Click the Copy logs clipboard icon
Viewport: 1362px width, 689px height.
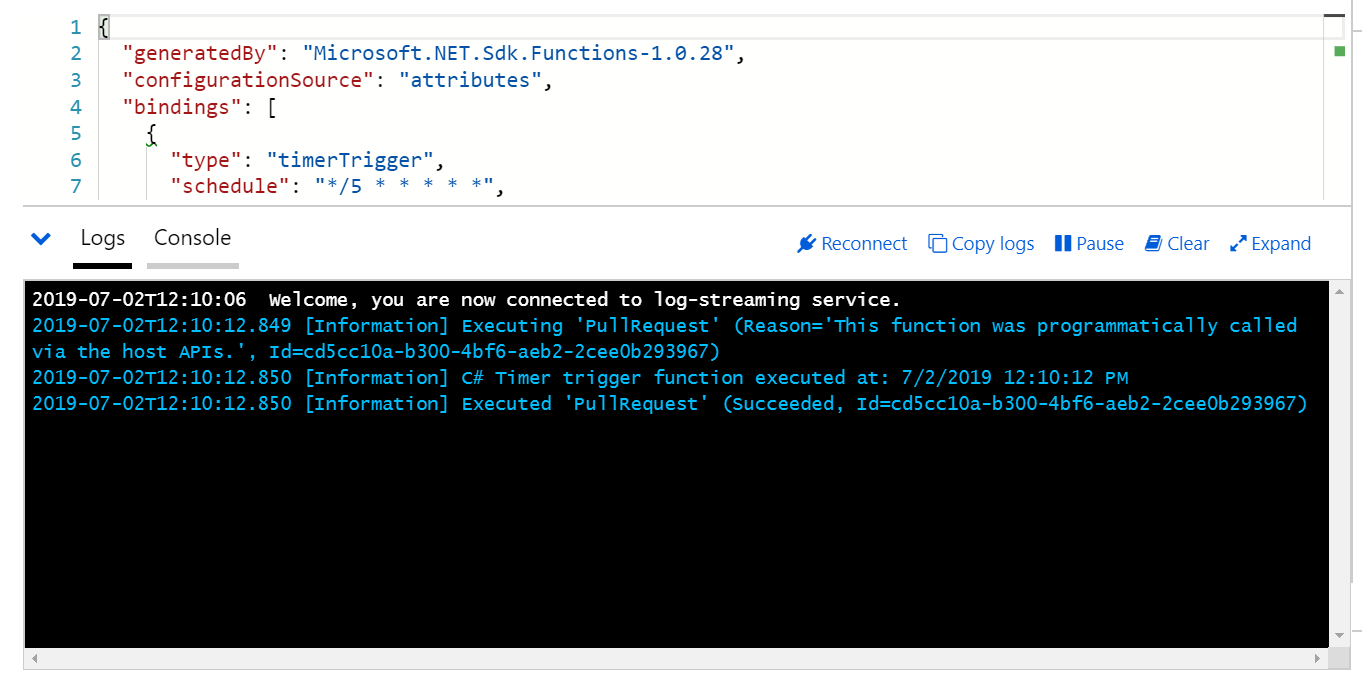coord(938,243)
